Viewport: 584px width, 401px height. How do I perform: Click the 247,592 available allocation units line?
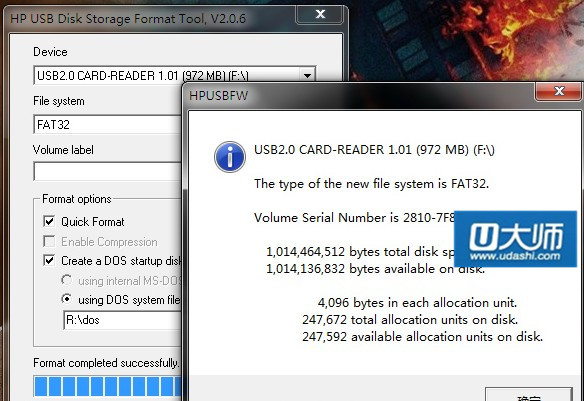click(422, 337)
